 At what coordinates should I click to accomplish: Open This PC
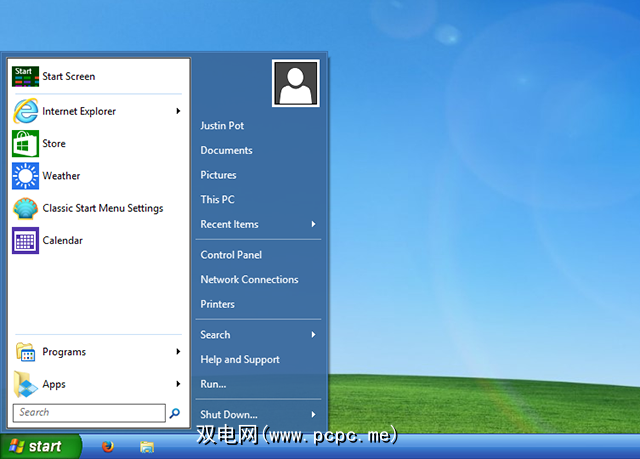(218, 200)
